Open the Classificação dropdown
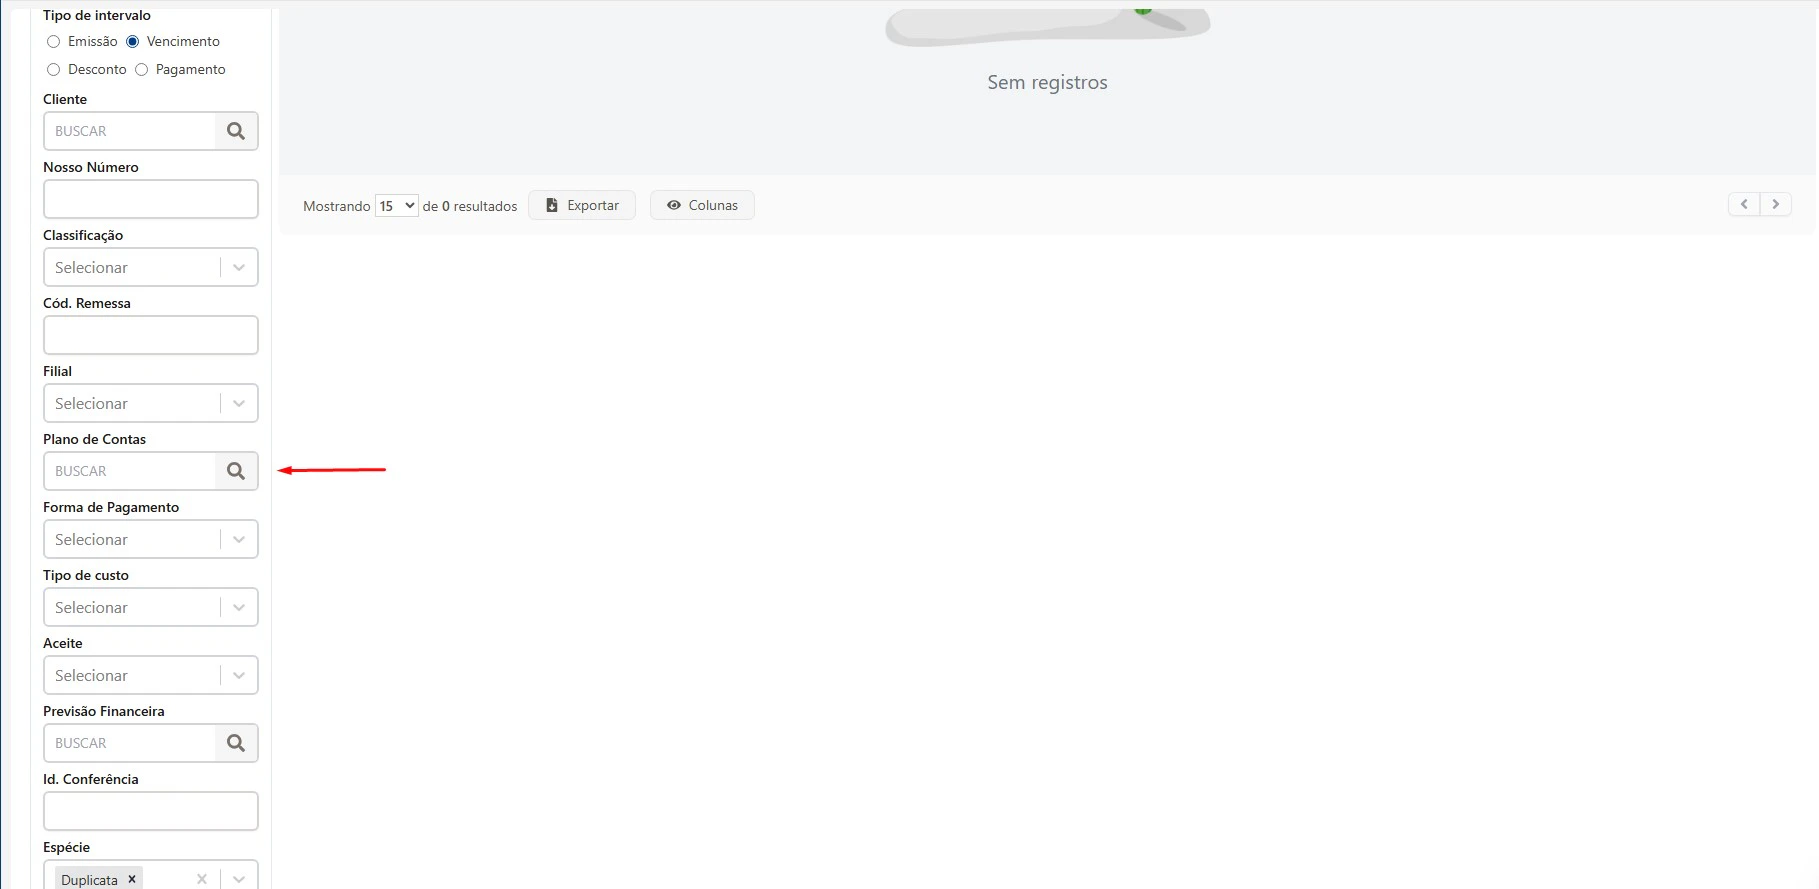1819x889 pixels. point(151,267)
